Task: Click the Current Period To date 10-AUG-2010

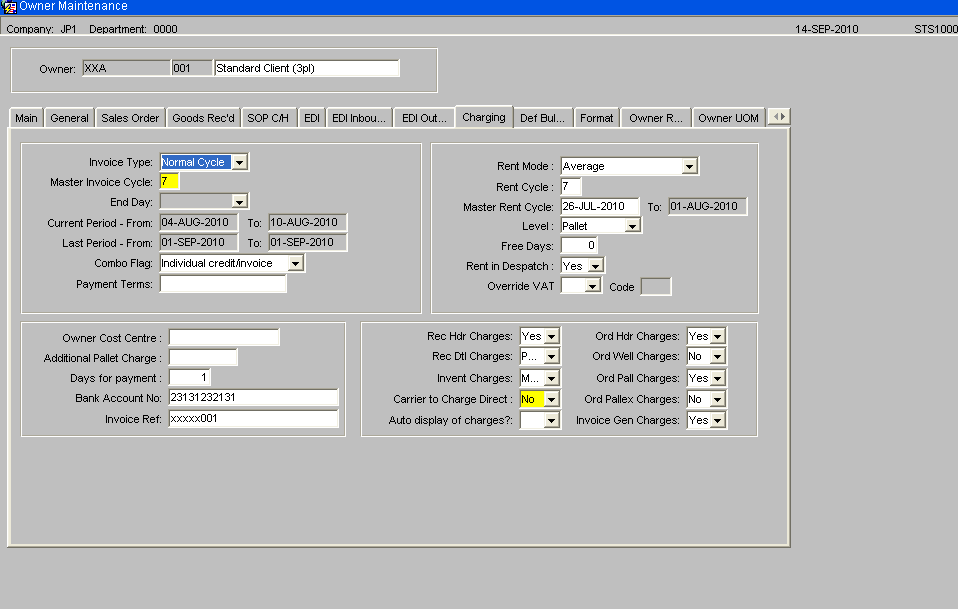Action: click(308, 222)
